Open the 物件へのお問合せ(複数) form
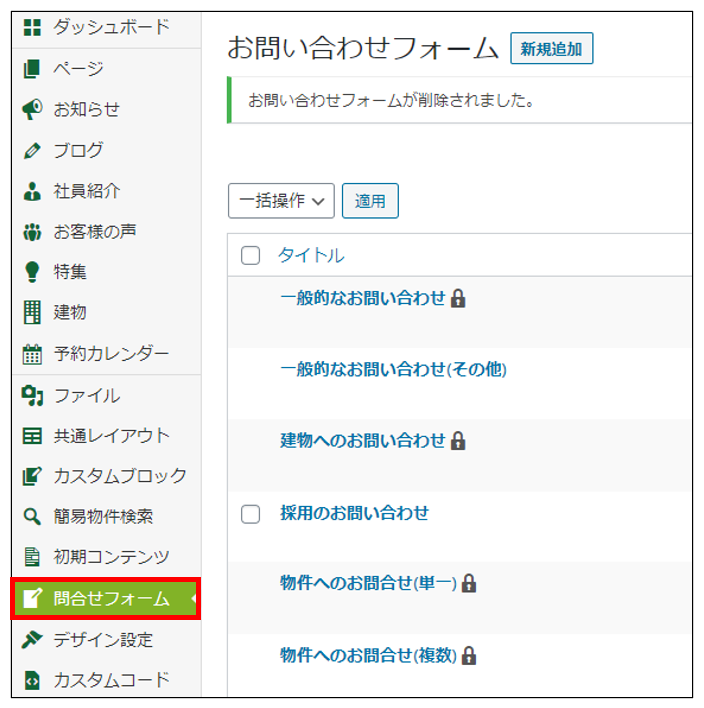The height and width of the screenshot is (708, 704). [x=368, y=656]
